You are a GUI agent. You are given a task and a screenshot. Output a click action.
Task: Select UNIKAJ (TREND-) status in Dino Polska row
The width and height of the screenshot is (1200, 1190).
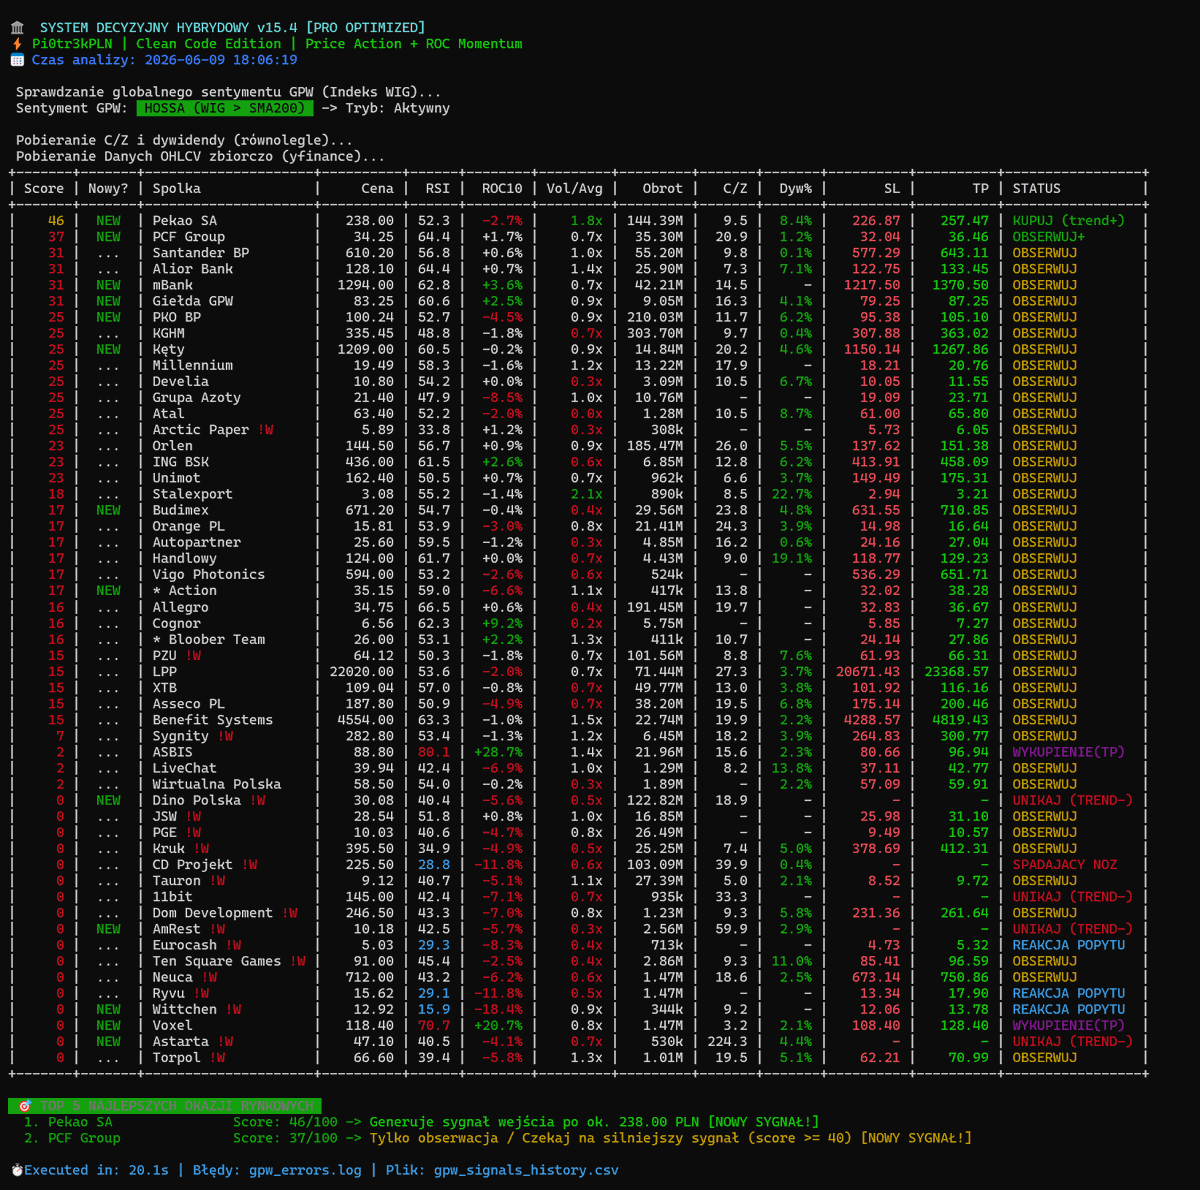(1073, 800)
